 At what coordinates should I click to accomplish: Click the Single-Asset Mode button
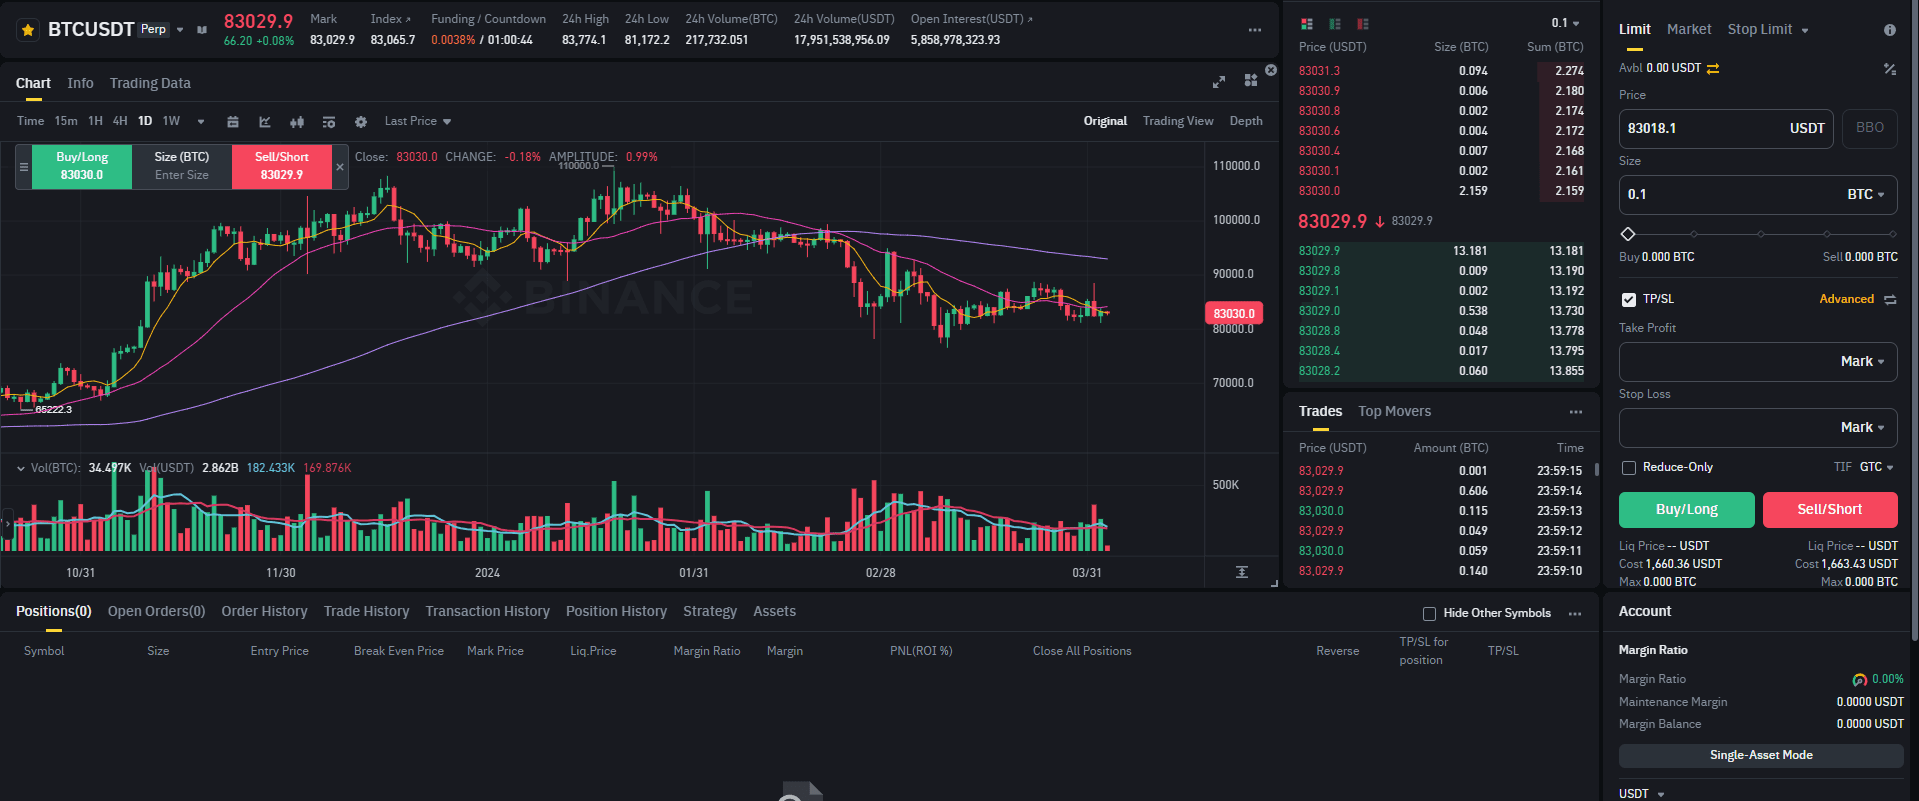1761,756
